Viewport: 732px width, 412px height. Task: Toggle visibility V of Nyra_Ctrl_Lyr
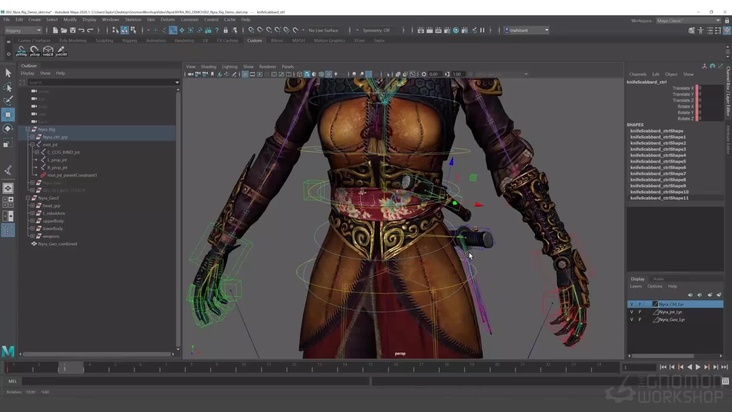click(x=632, y=304)
